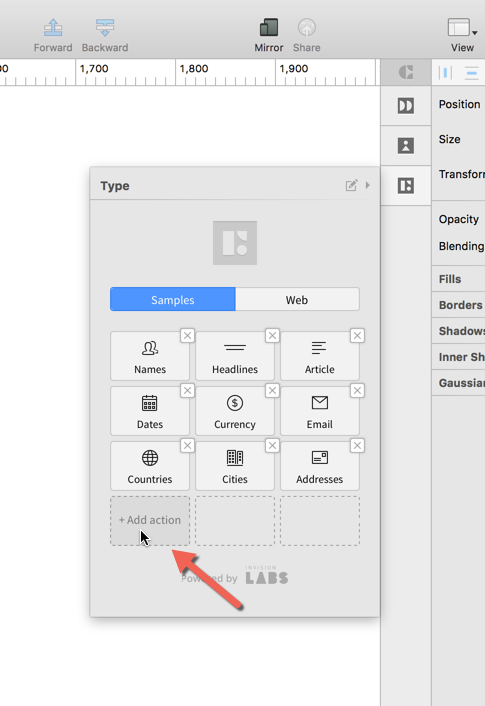This screenshot has height=706, width=485.
Task: Click the blue vertical distribute alignment icon
Action: (x=445, y=72)
